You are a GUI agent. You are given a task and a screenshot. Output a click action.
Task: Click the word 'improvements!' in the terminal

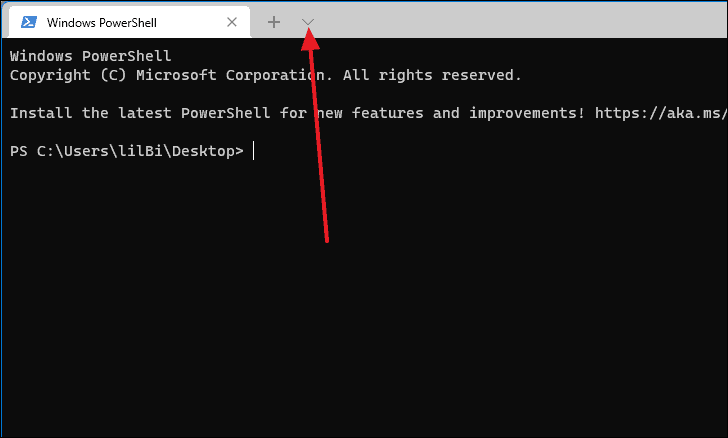point(527,113)
